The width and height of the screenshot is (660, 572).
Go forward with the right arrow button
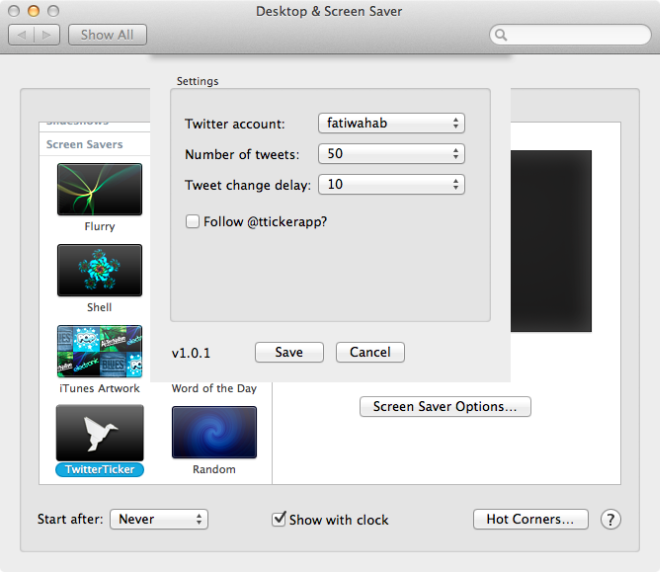pos(47,35)
